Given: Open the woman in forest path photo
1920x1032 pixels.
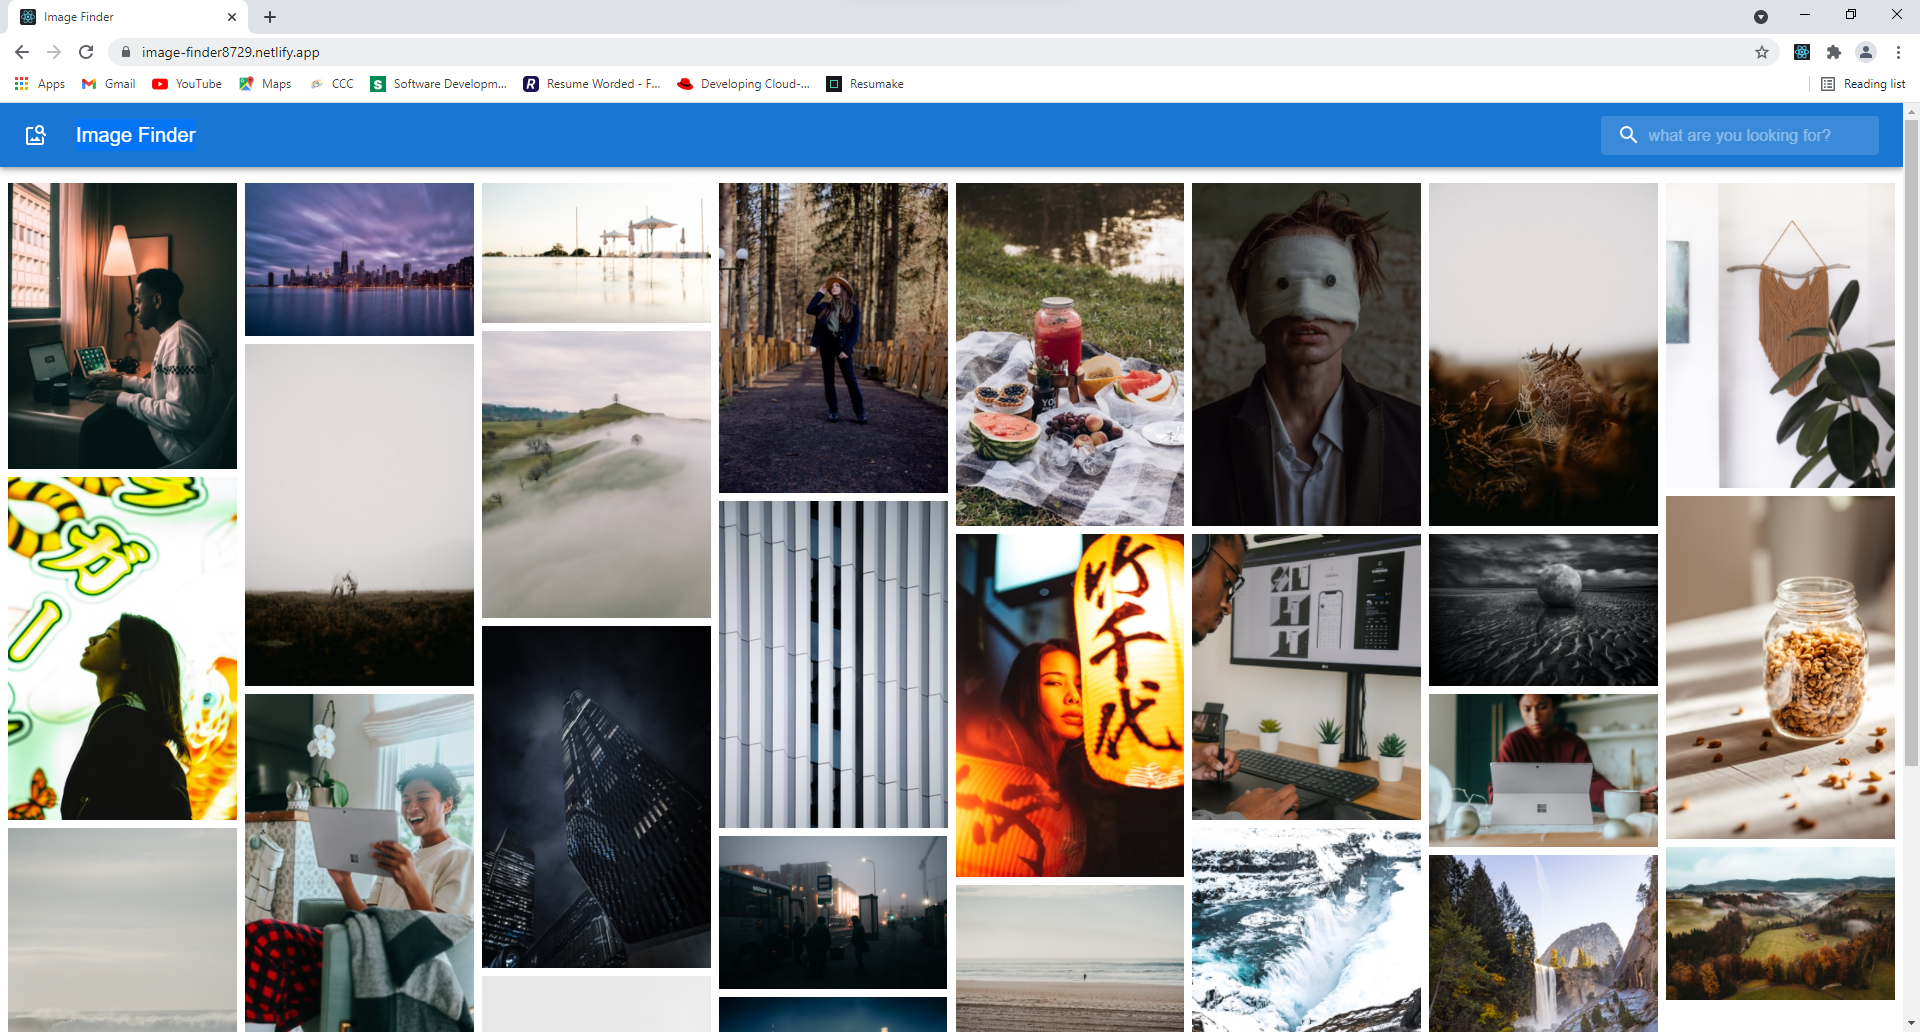Looking at the screenshot, I should pos(833,338).
